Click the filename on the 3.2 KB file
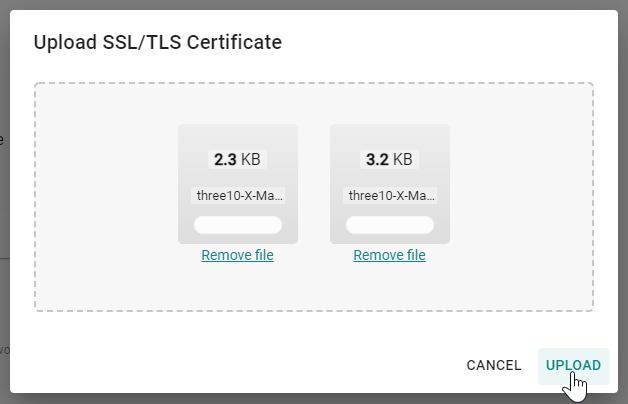628x404 pixels. [x=389, y=195]
